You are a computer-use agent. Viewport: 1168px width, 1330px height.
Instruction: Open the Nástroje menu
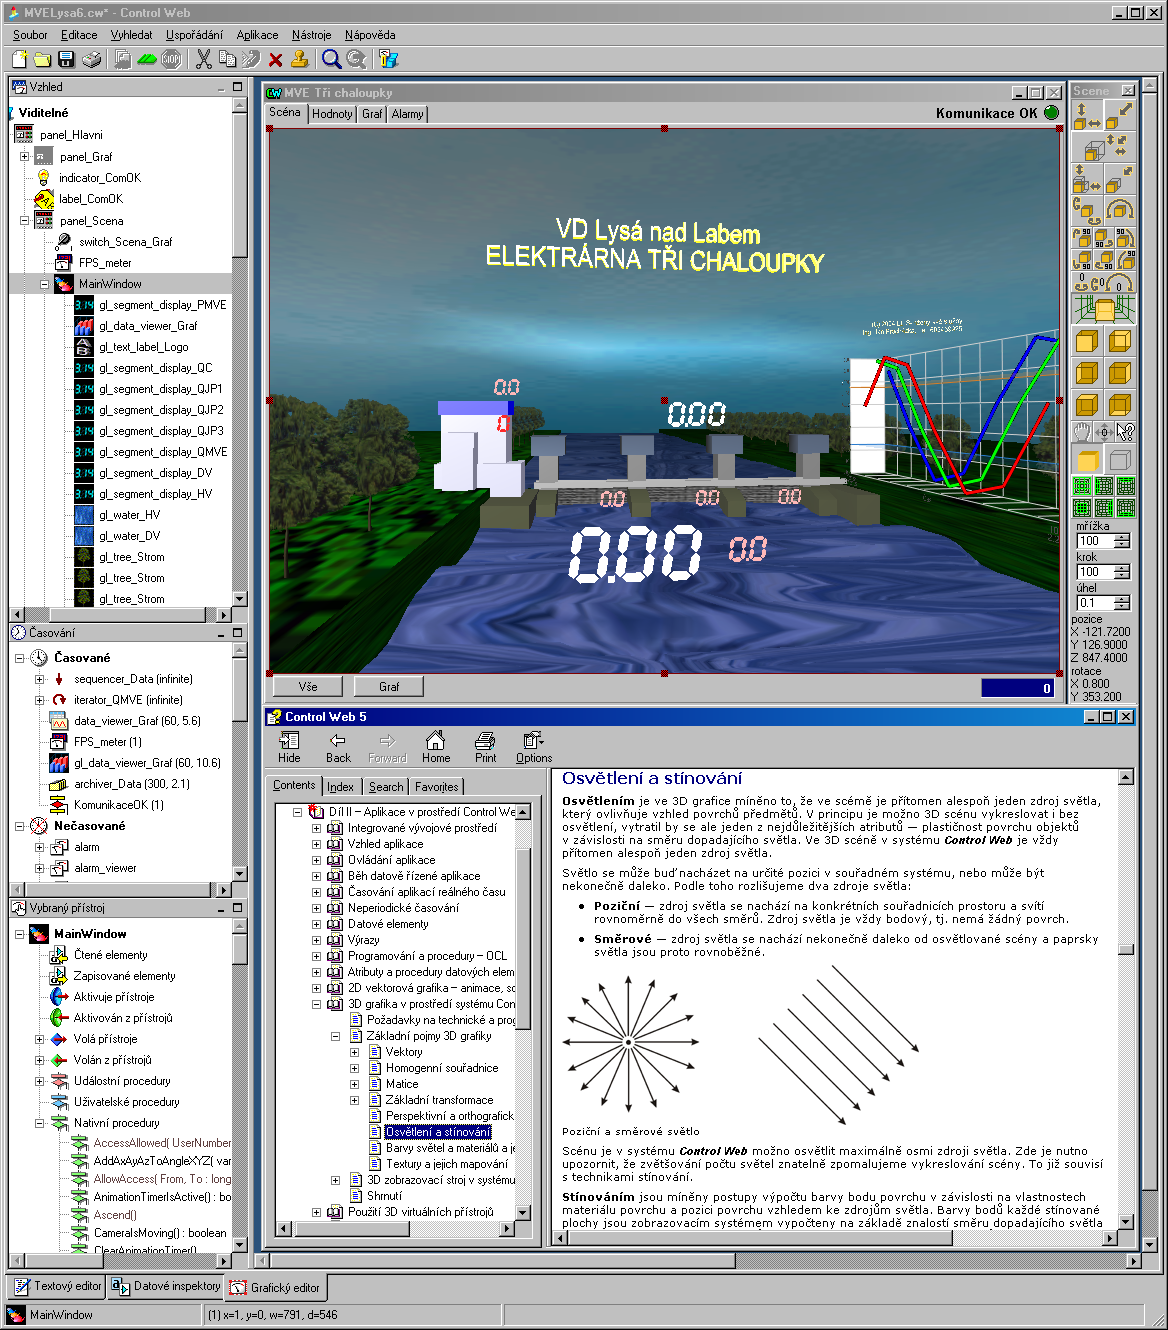(311, 35)
